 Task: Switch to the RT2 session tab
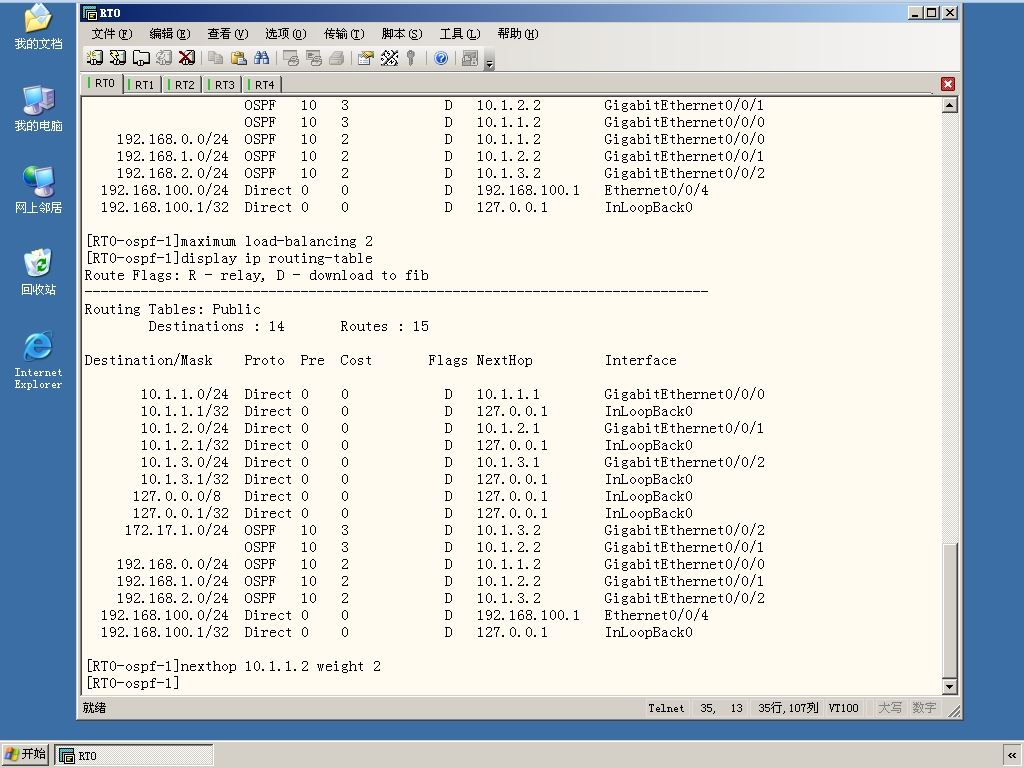(183, 85)
